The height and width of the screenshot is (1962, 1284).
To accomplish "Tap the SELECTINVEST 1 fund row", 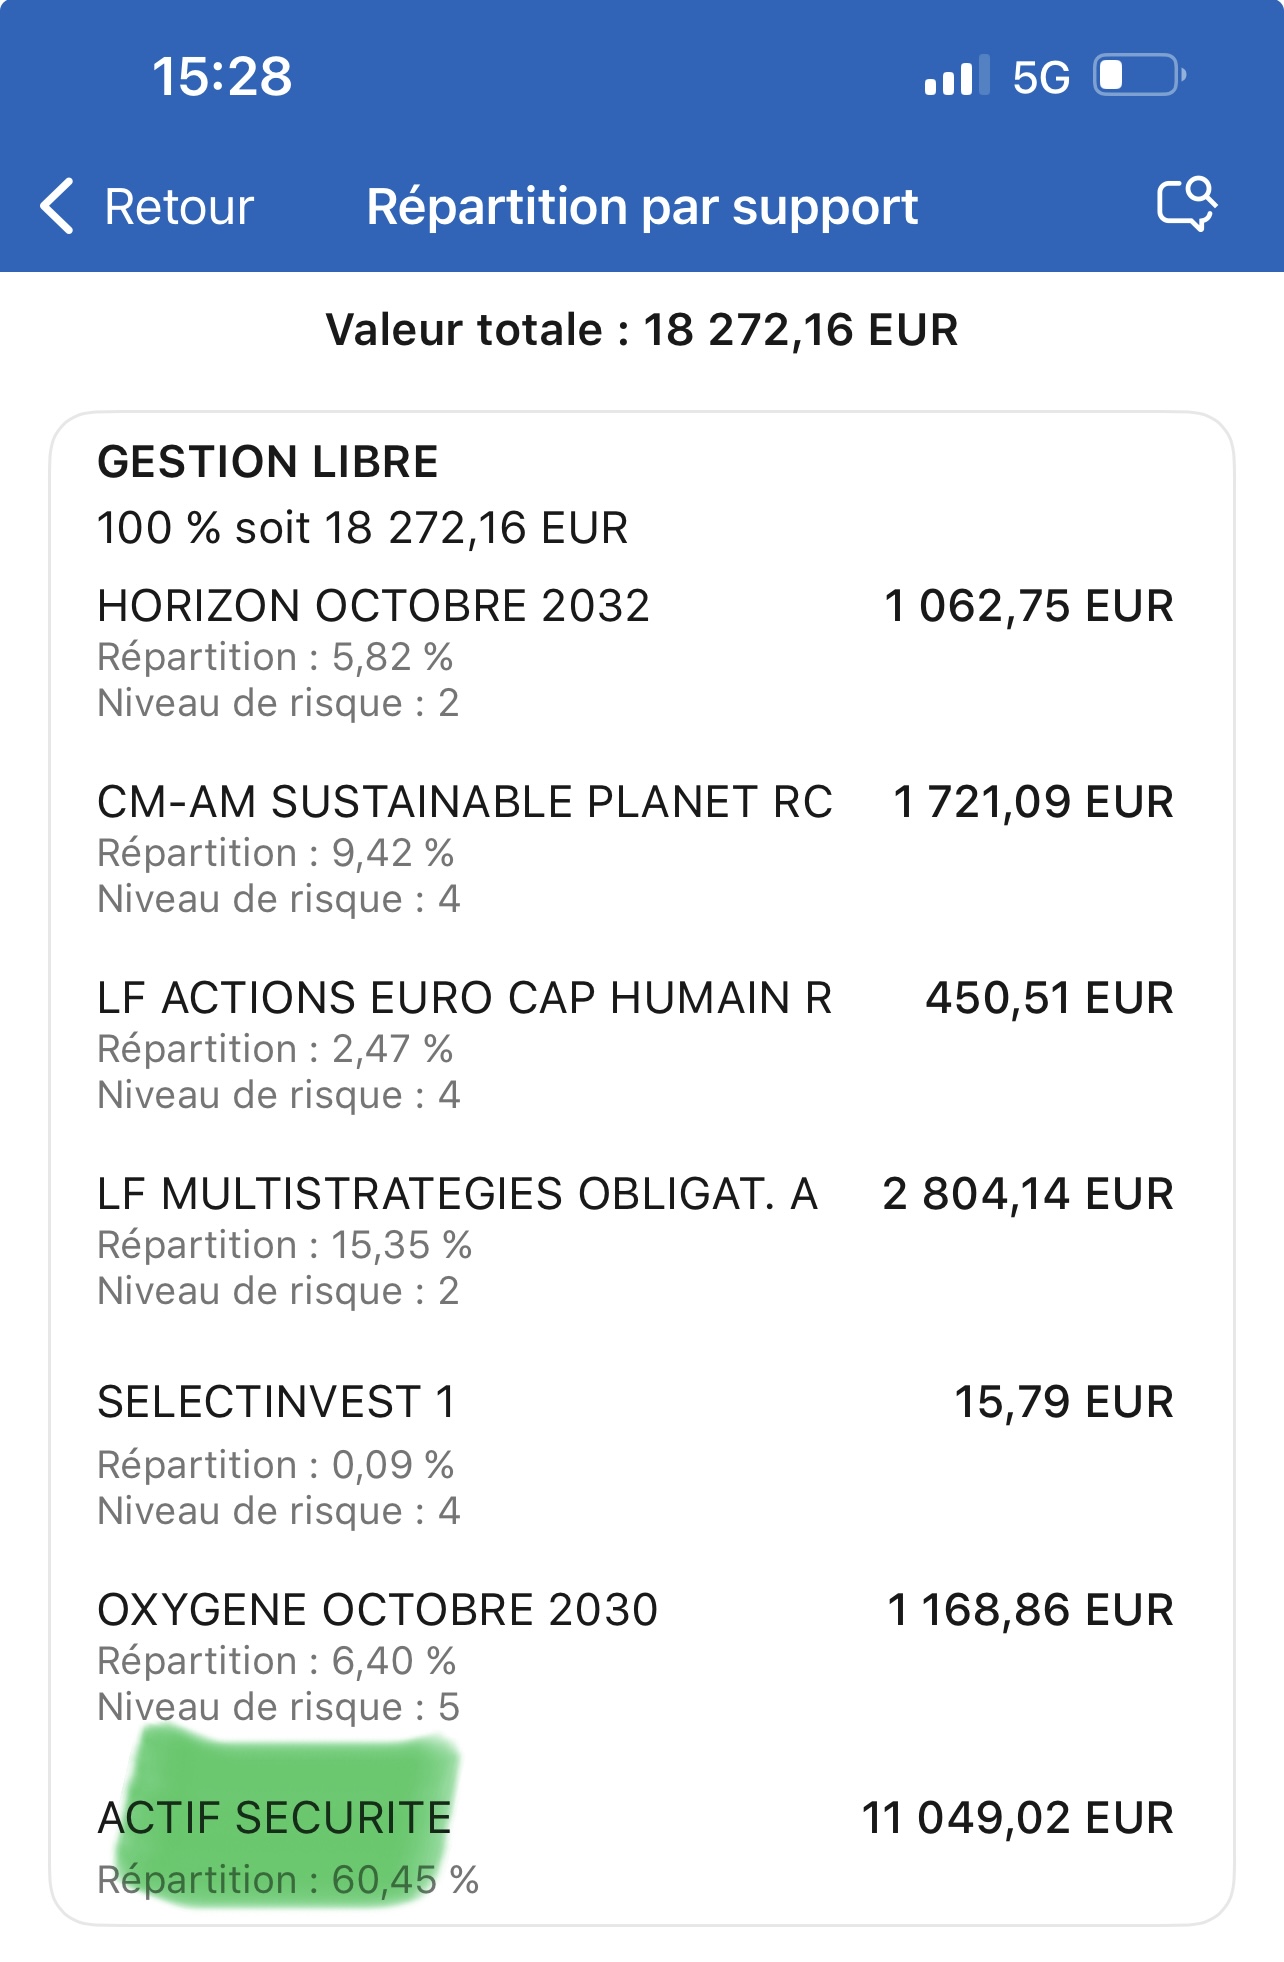I will [276, 1402].
